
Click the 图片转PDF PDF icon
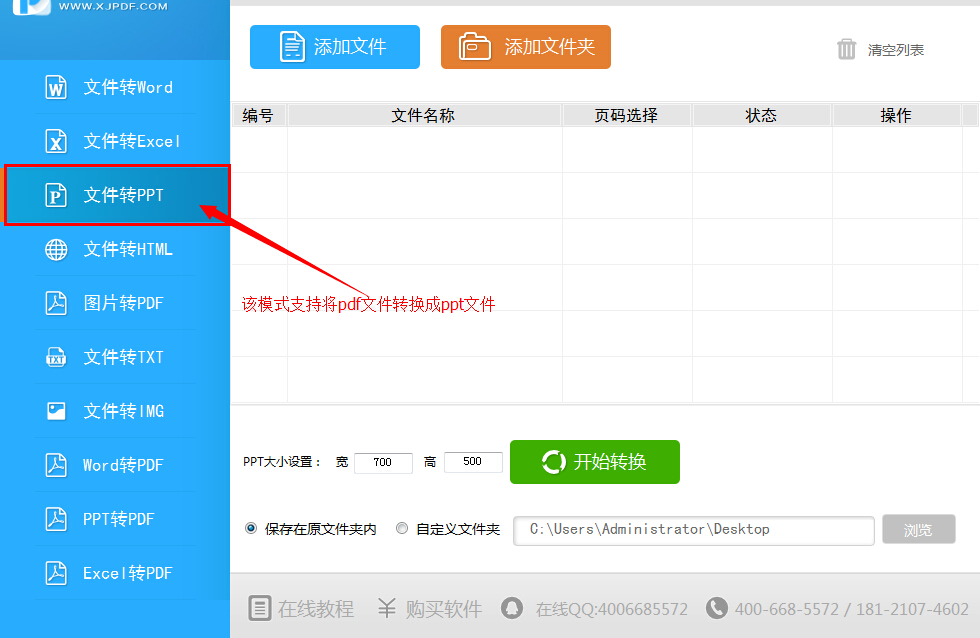pos(56,303)
